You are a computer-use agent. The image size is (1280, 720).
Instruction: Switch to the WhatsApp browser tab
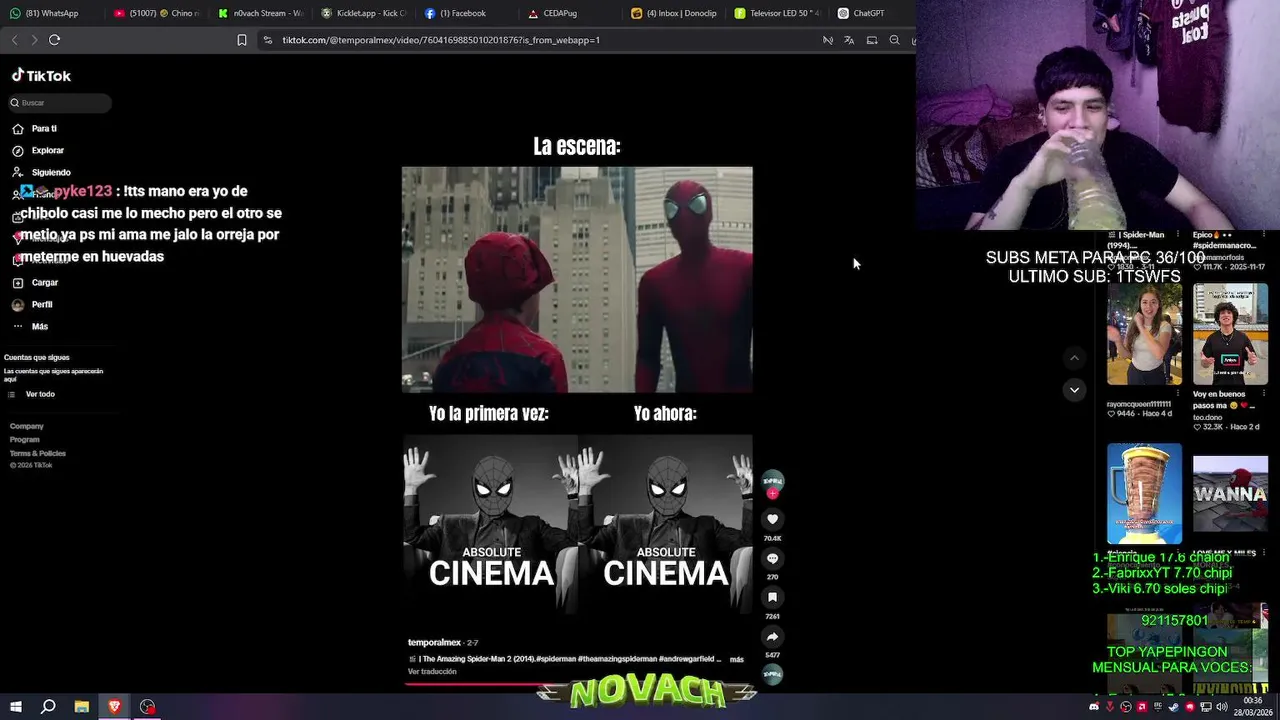pos(51,13)
